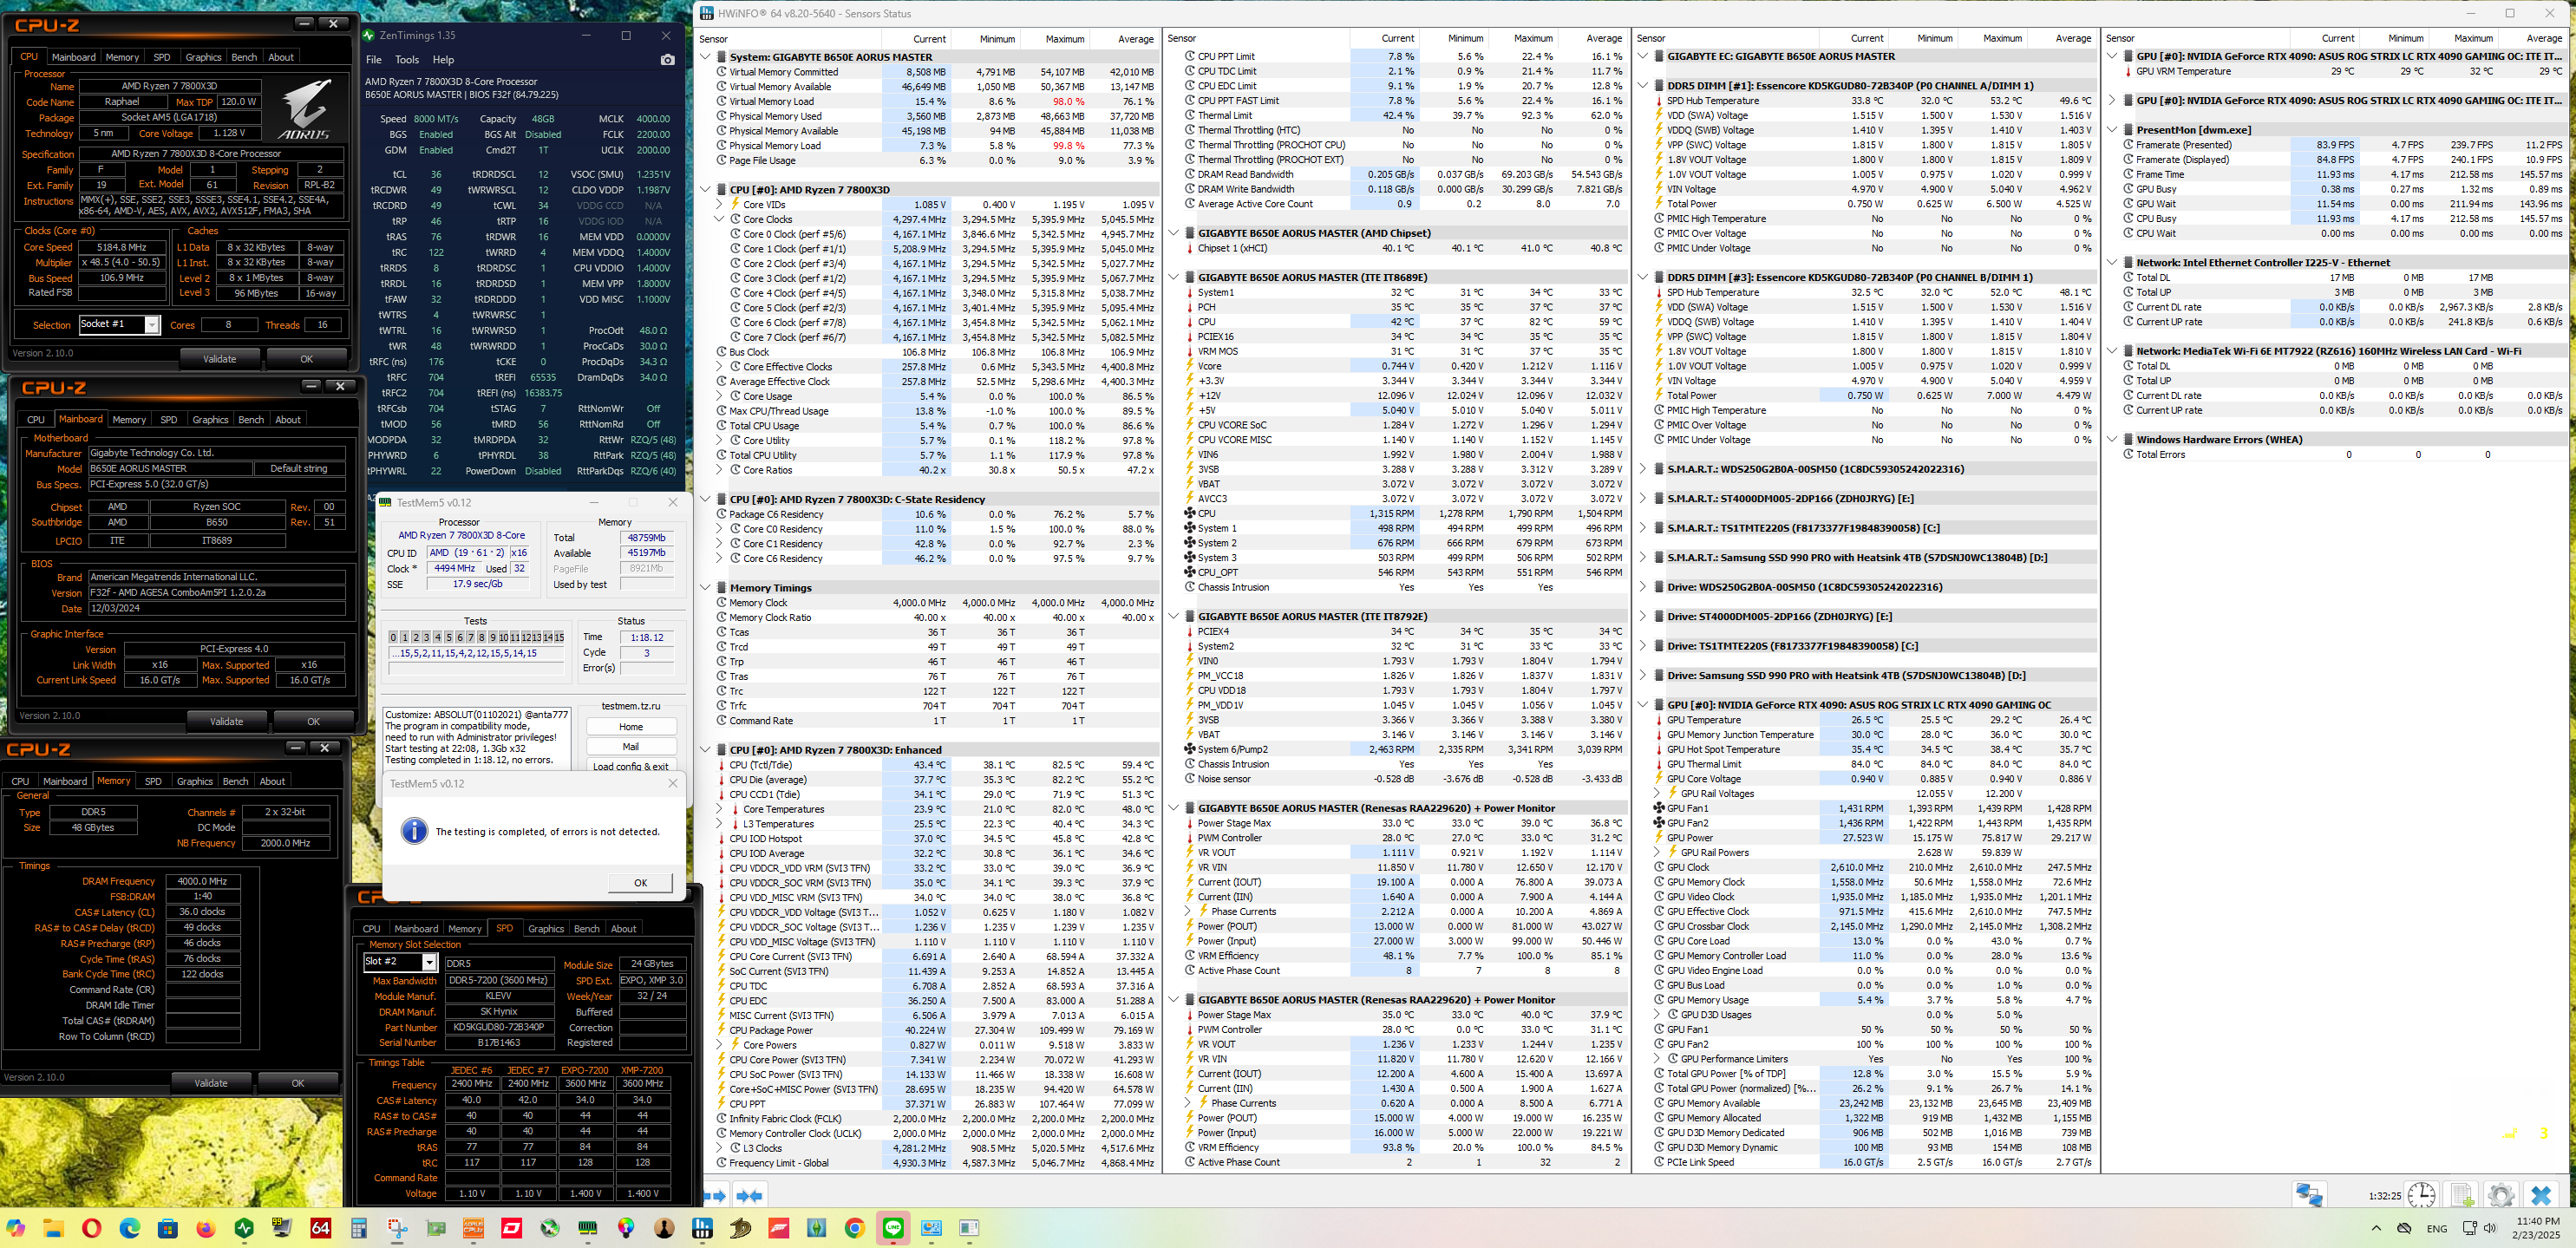Select CPU (Tctl/Tdie) temperature row
2576x1248 pixels.
936,765
